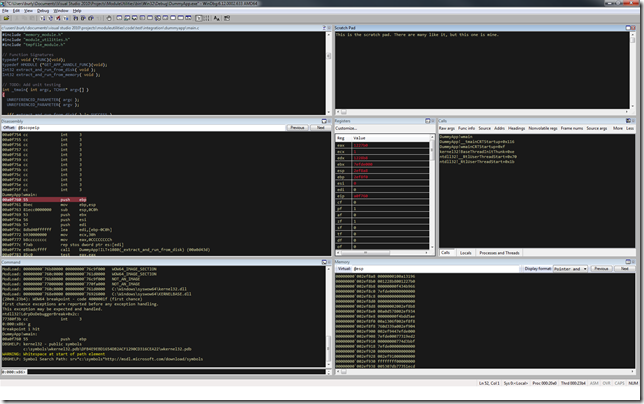This screenshot has height=404, width=644.
Task: Click the Options toolbar icon
Action: tap(227, 18)
